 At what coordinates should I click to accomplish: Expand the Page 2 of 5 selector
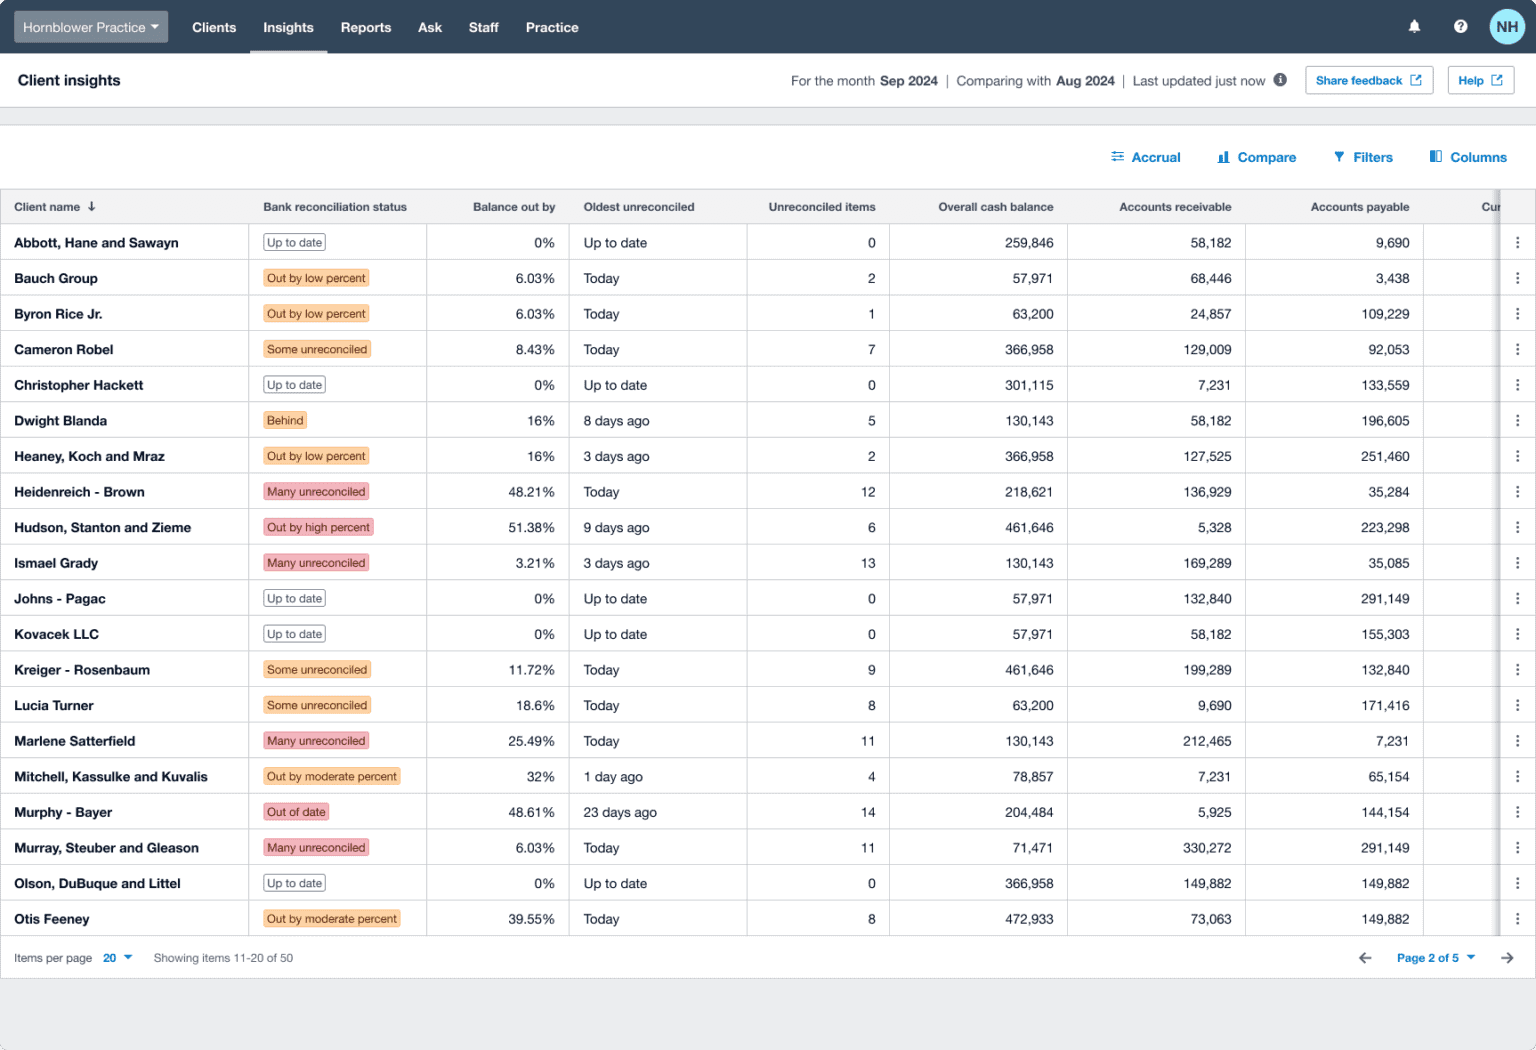pyautogui.click(x=1435, y=957)
